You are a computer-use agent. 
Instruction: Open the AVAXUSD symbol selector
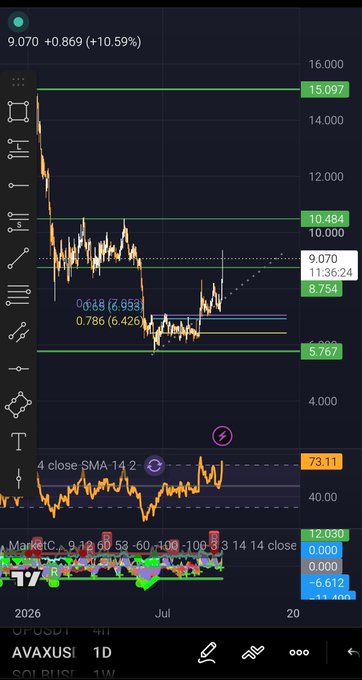click(44, 652)
